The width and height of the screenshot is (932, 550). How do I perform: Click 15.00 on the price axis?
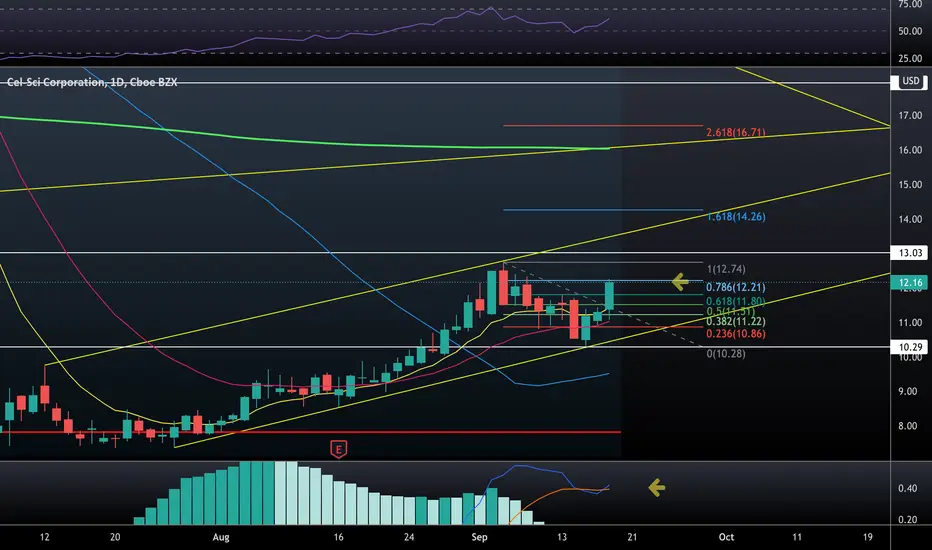coord(910,184)
